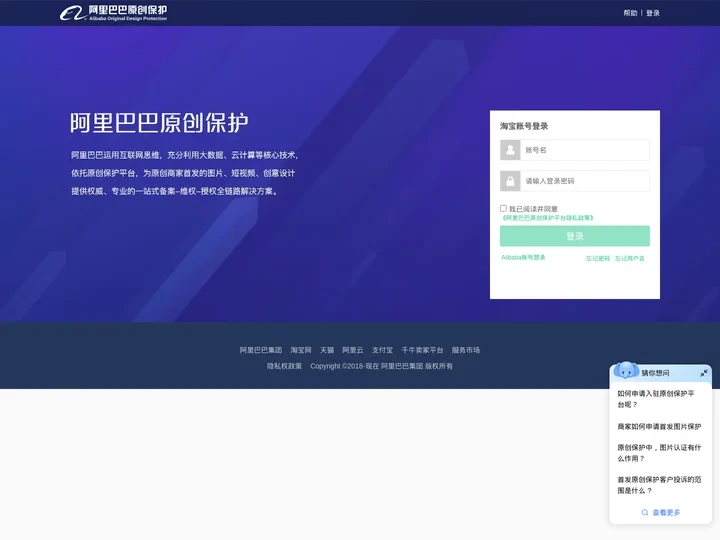Image resolution: width=720 pixels, height=540 pixels.
Task: Open the 支付宝 footer link
Action: click(382, 350)
